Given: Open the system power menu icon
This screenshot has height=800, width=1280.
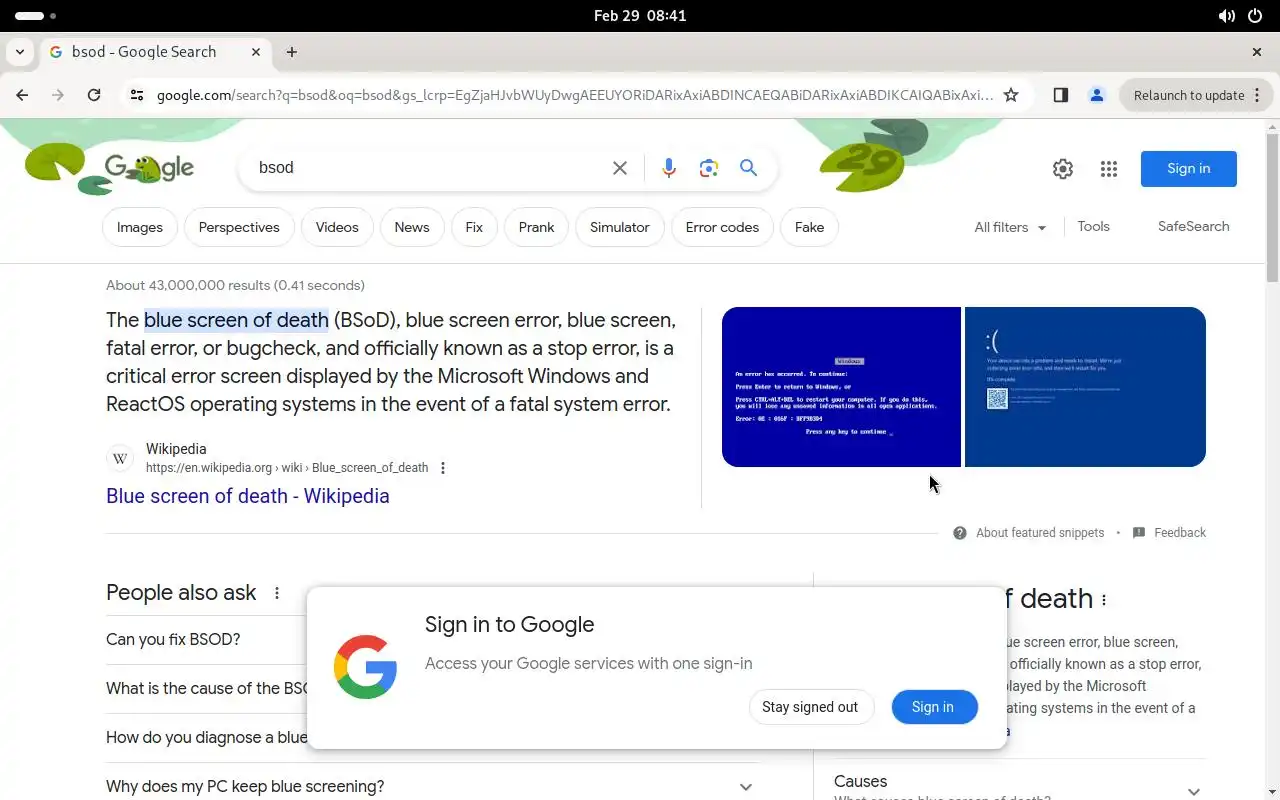Looking at the screenshot, I should click(1256, 16).
